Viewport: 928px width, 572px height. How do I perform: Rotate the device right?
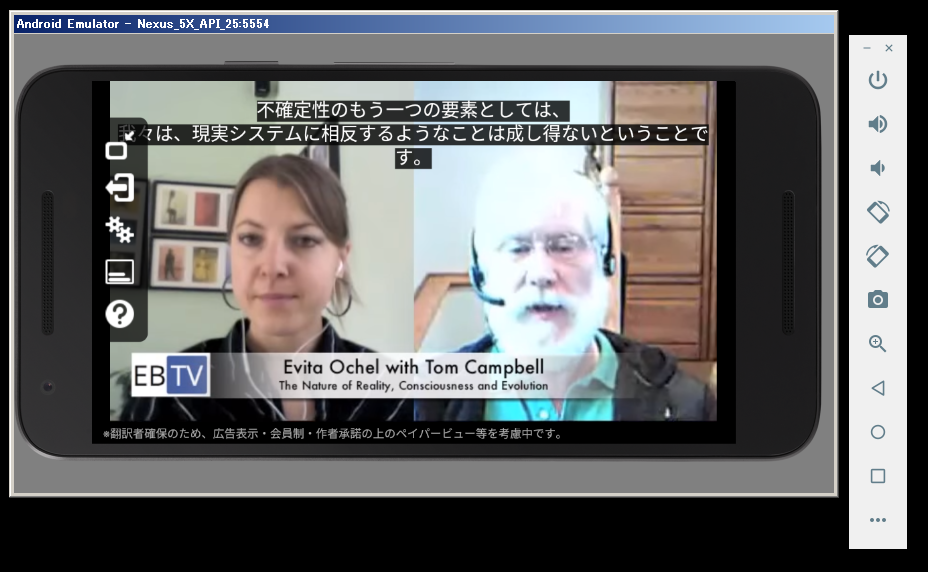[877, 256]
